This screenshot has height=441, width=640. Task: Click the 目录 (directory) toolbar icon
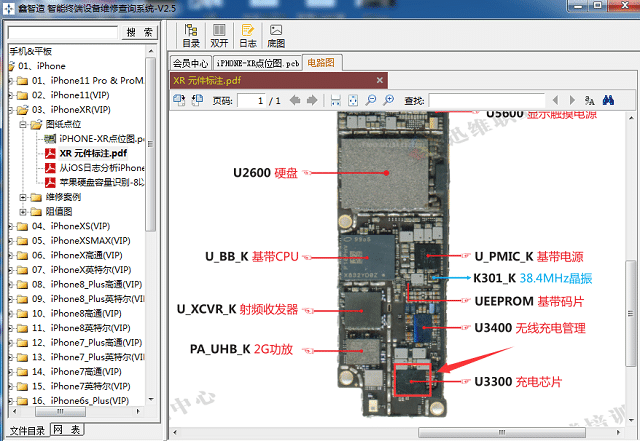click(192, 36)
